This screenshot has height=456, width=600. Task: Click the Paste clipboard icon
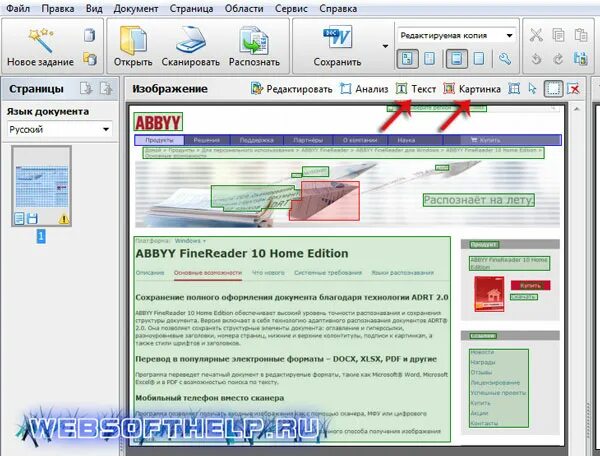click(580, 35)
